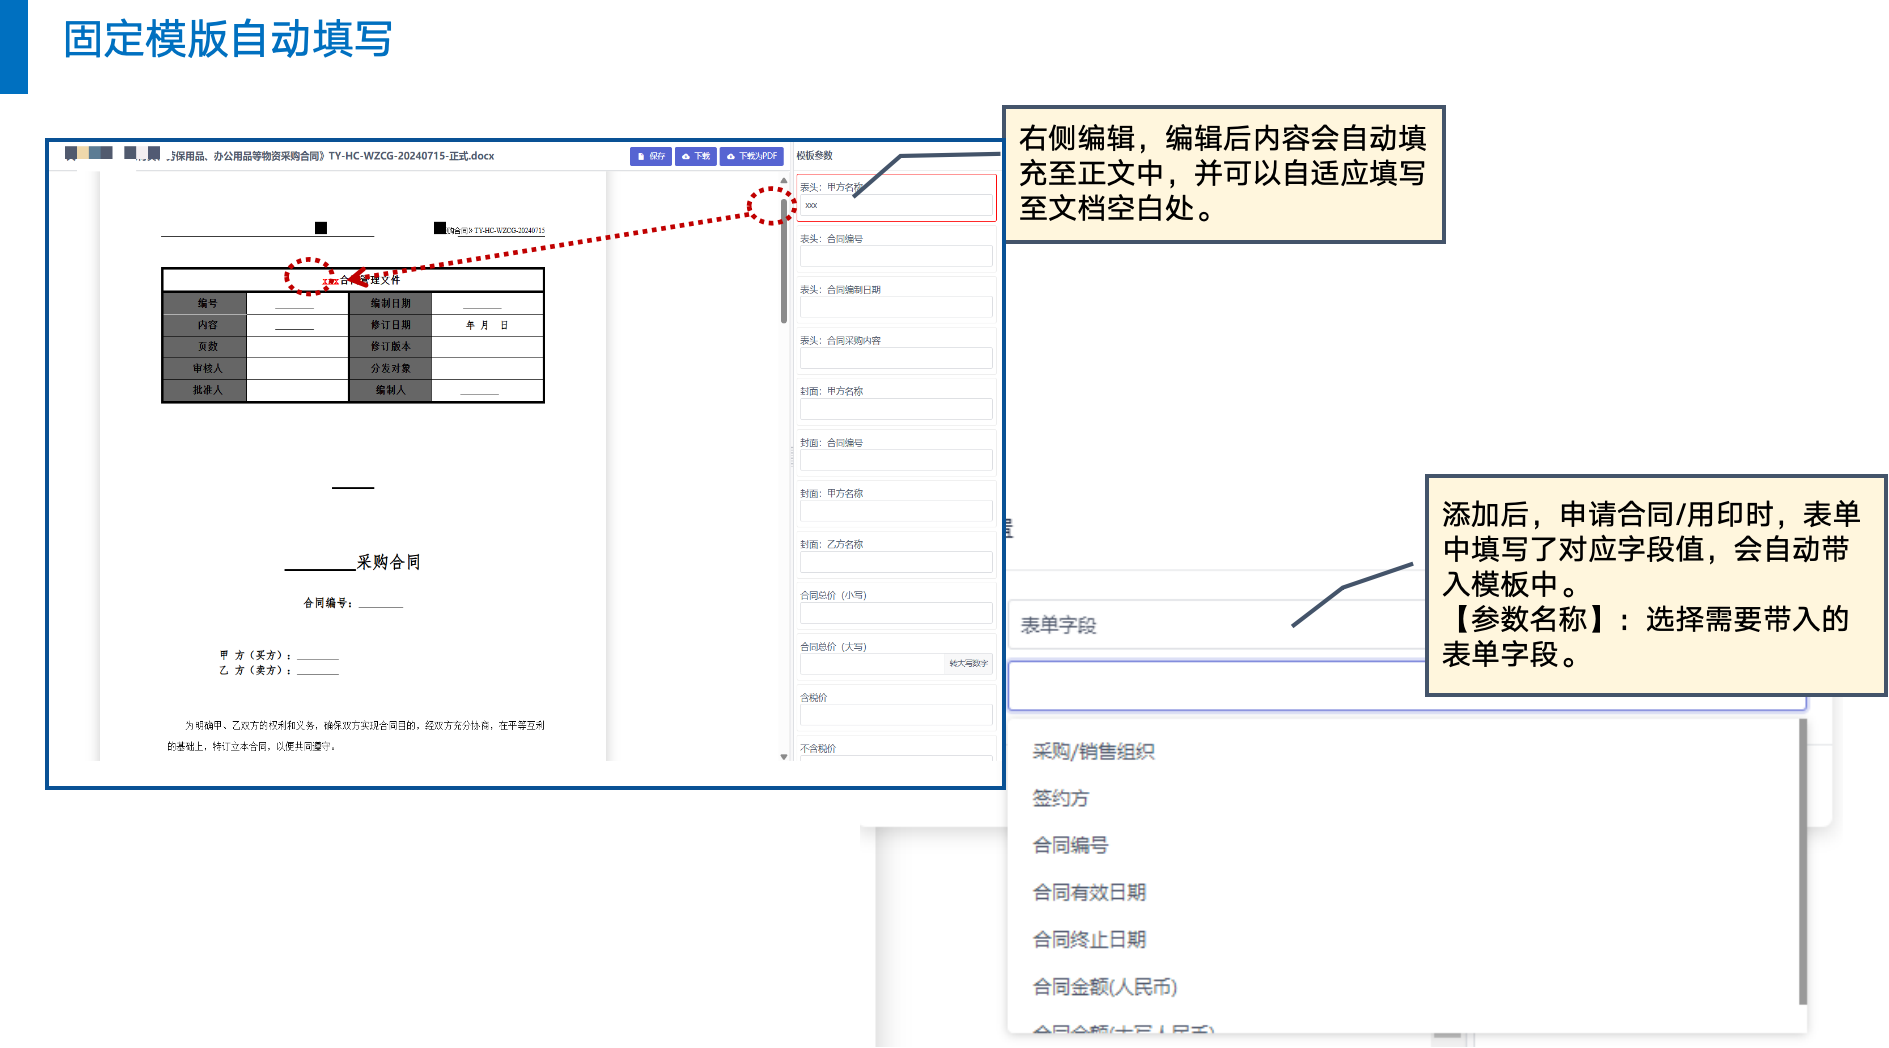Focus the 表头：合同编制日期 input field

pyautogui.click(x=895, y=307)
